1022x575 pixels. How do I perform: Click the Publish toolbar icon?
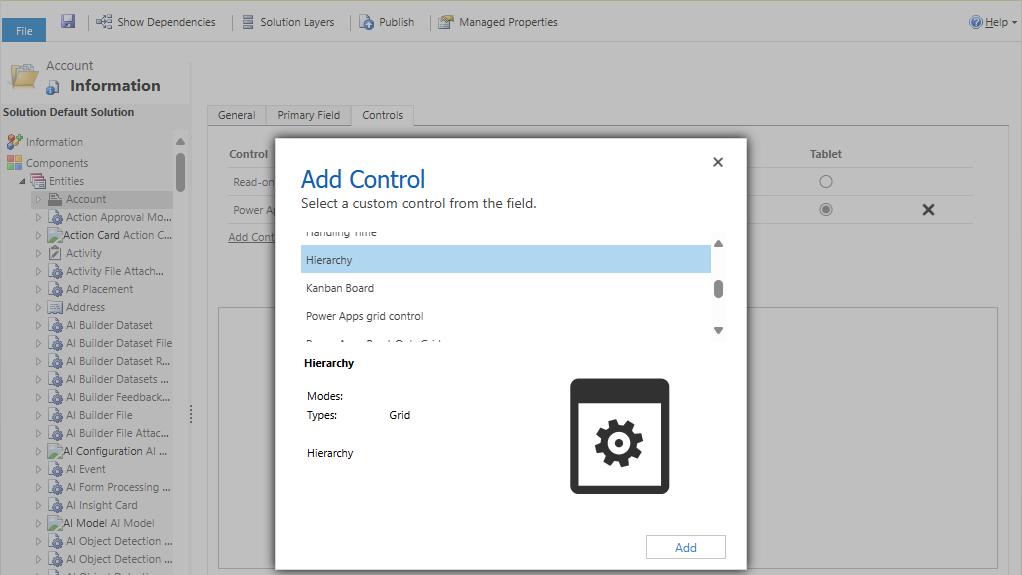click(x=367, y=22)
